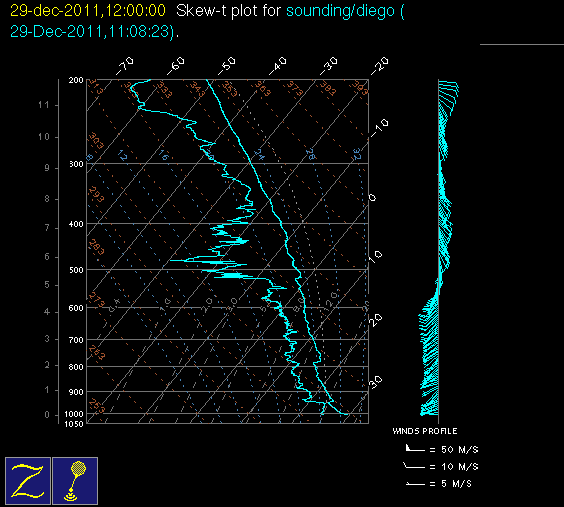Click the 1050 pressure level label

click(74, 424)
